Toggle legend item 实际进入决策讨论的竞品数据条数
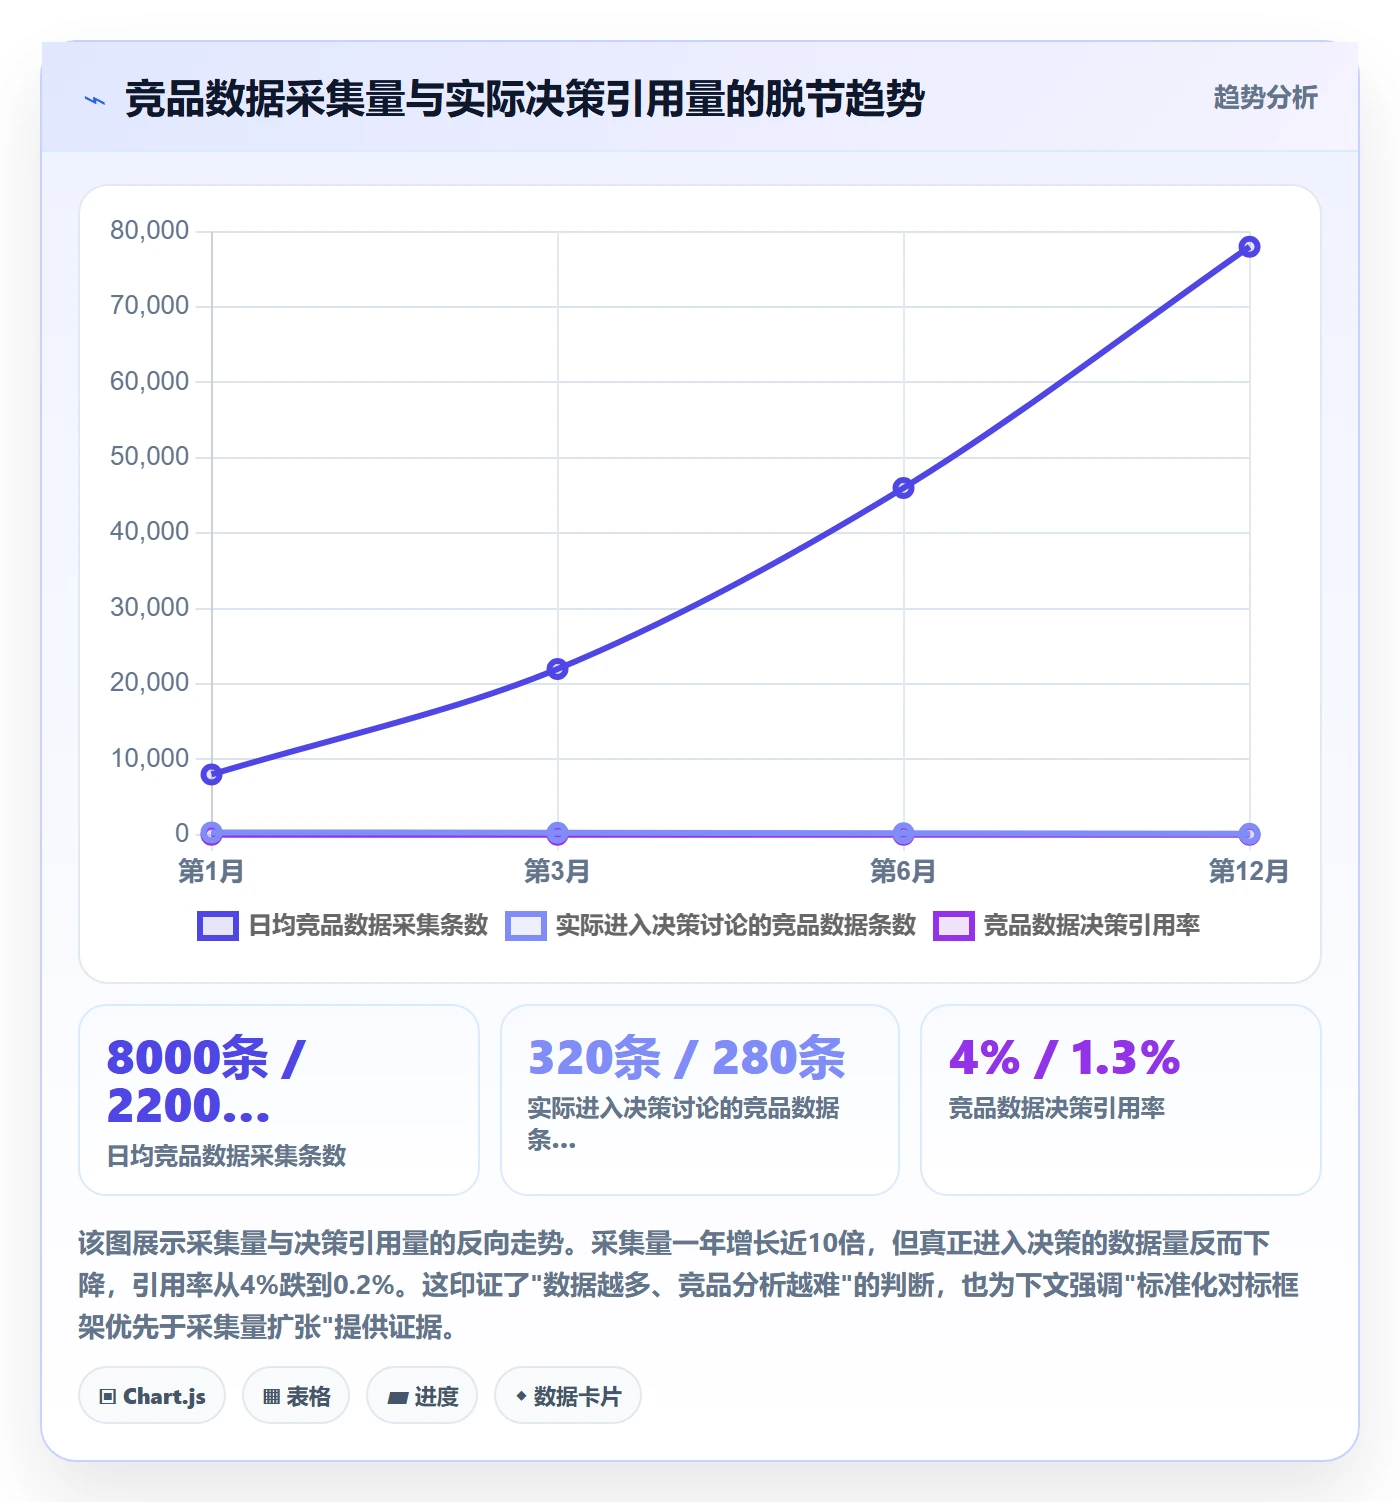This screenshot has height=1502, width=1400. click(711, 925)
